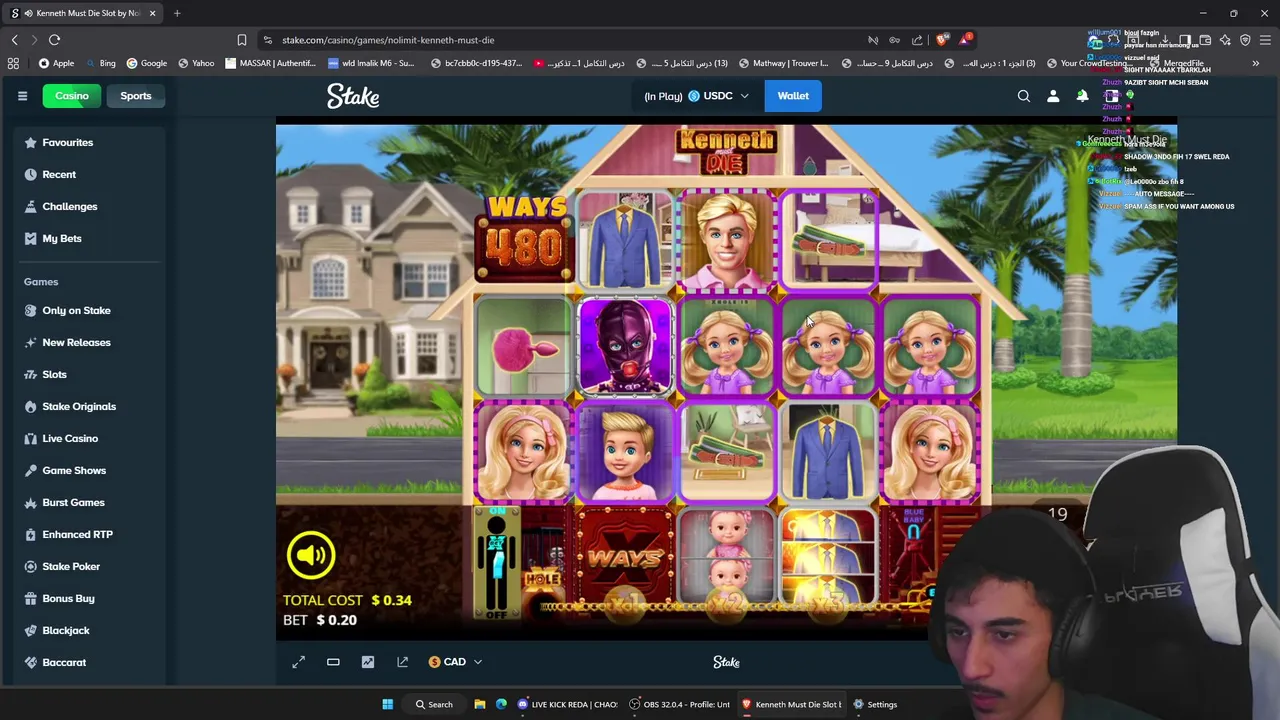1280x720 pixels.
Task: Switch to the Sports tab
Action: (136, 96)
